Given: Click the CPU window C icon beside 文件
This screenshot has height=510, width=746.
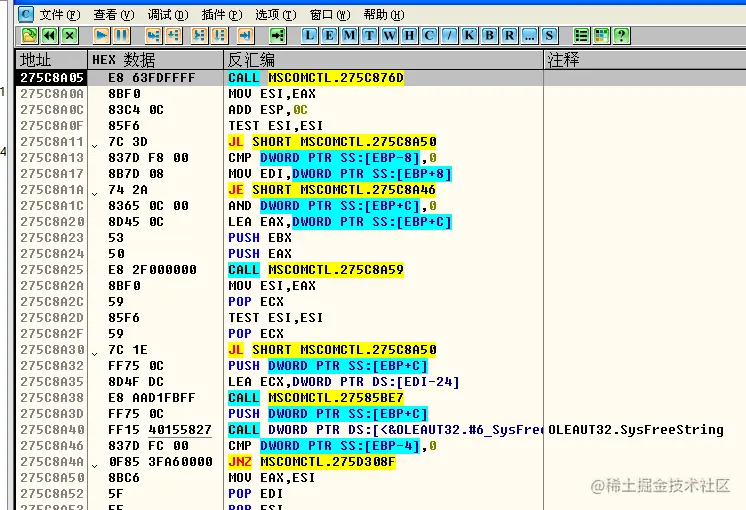Looking at the screenshot, I should [x=26, y=14].
